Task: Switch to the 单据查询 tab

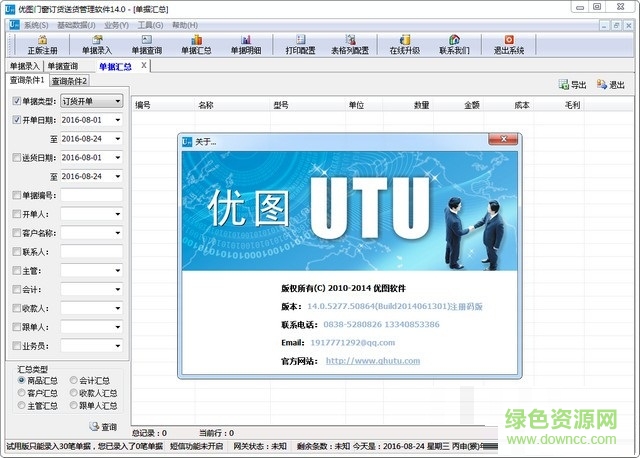Action: point(63,66)
